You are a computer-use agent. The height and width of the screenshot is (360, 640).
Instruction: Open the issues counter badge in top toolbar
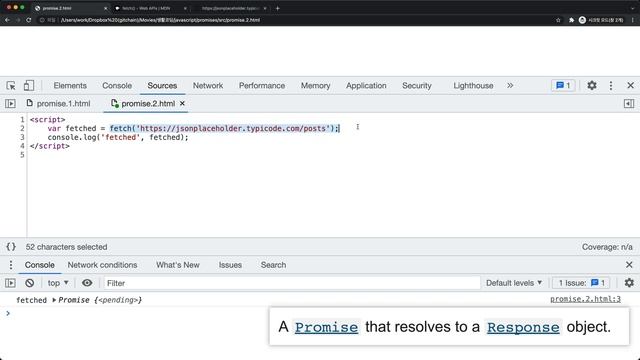(x=563, y=86)
